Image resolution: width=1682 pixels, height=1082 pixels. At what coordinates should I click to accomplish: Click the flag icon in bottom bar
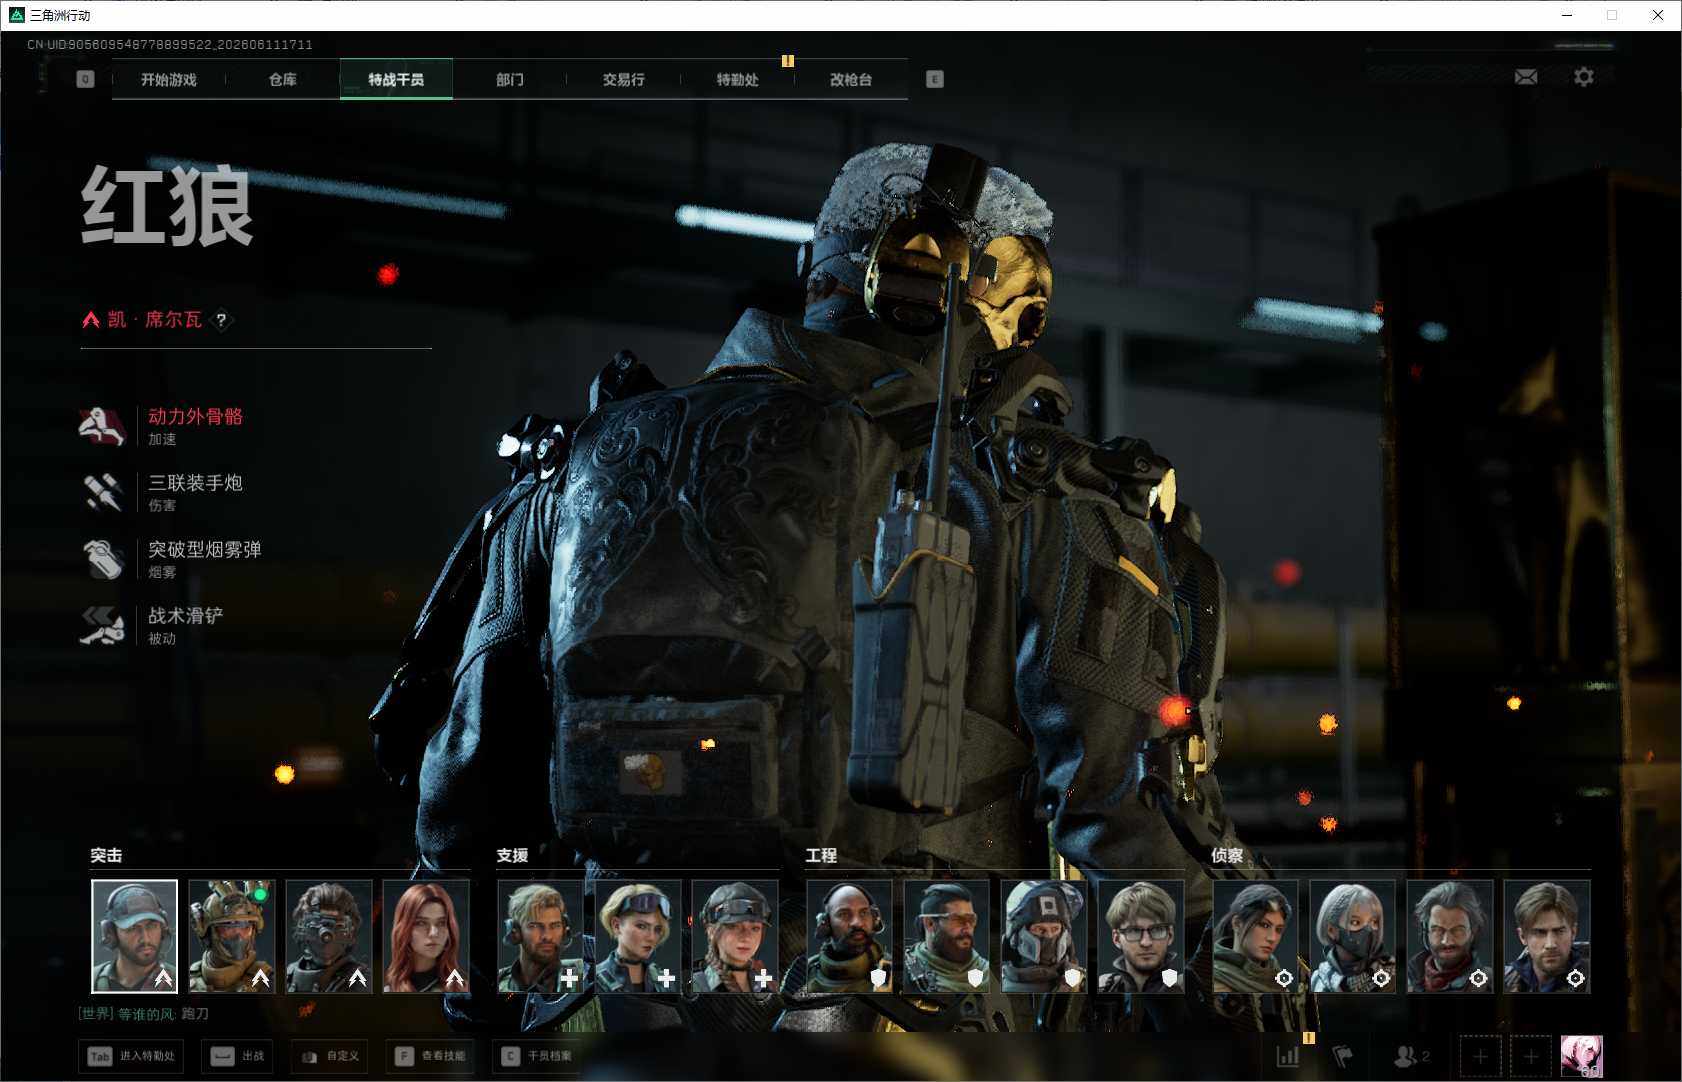(1343, 1056)
